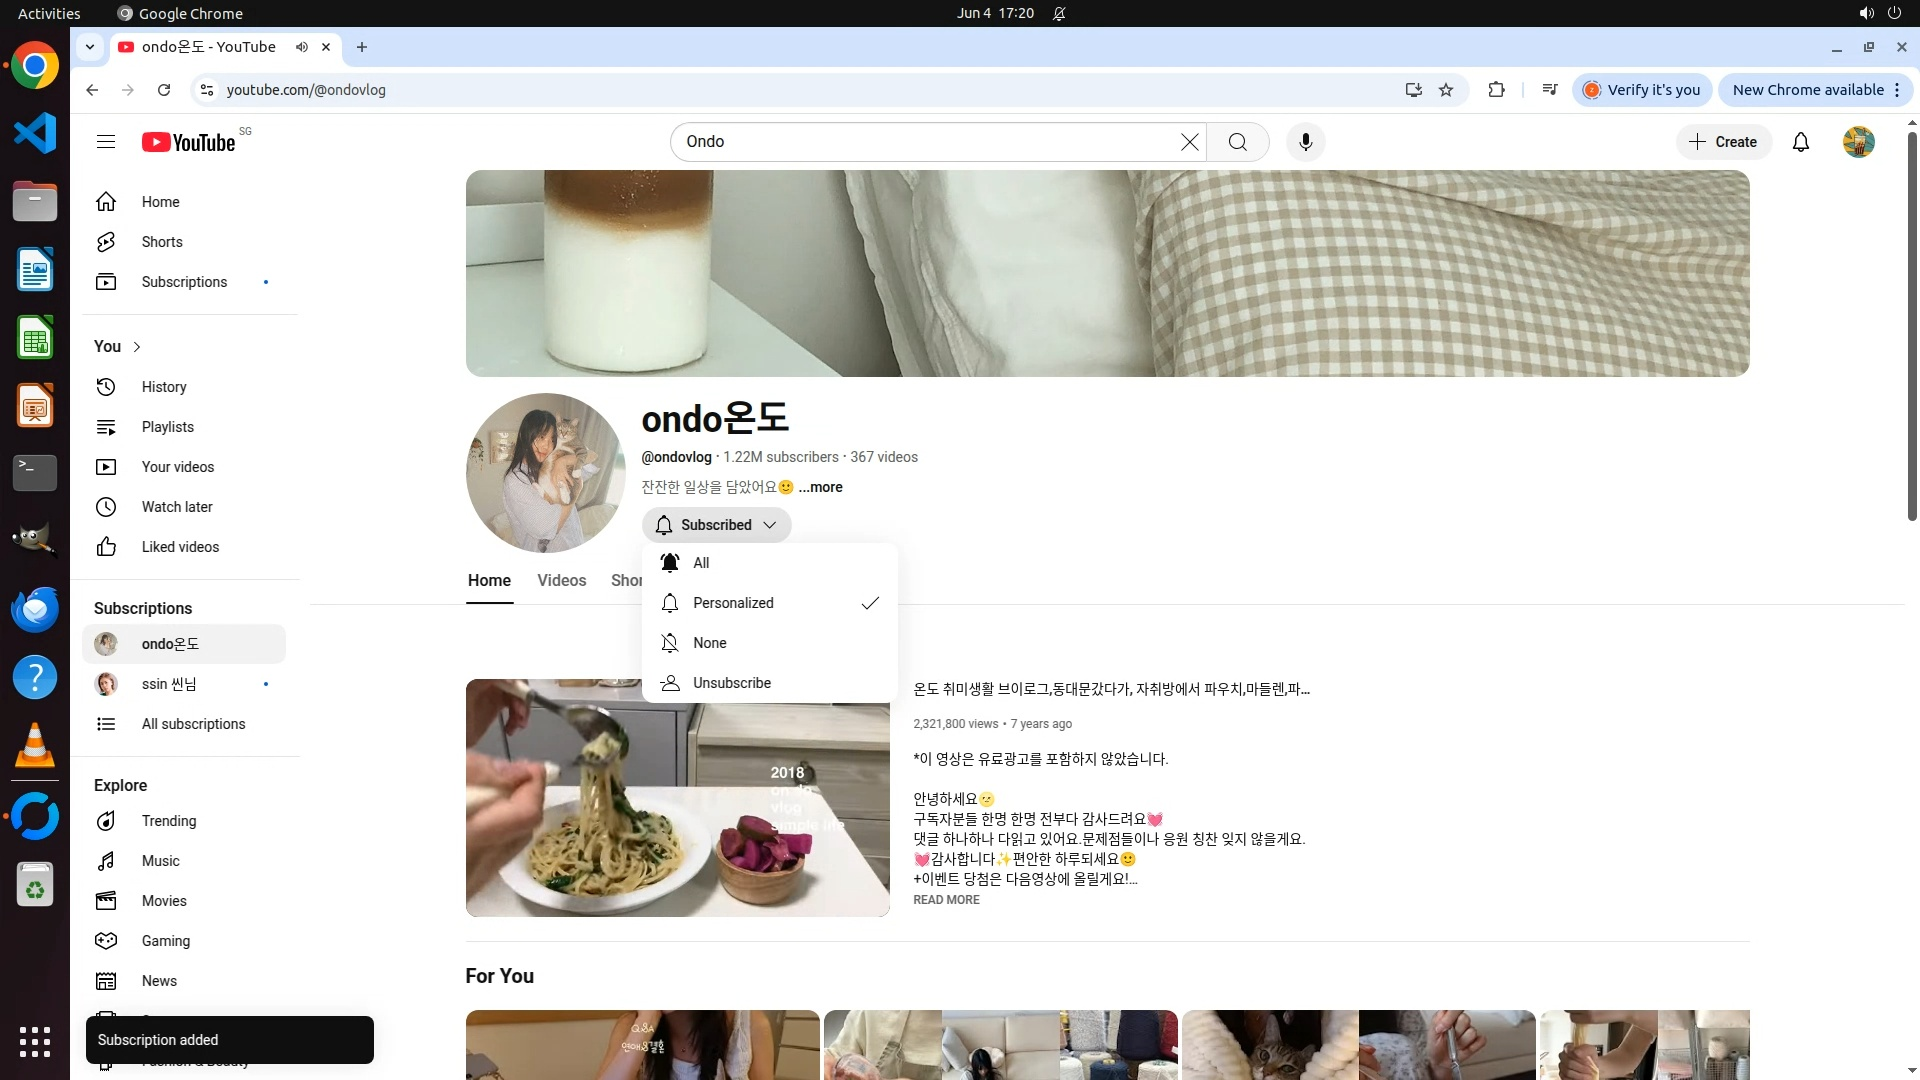The height and width of the screenshot is (1080, 1920).
Task: Click the Create button
Action: pyautogui.click(x=1723, y=142)
